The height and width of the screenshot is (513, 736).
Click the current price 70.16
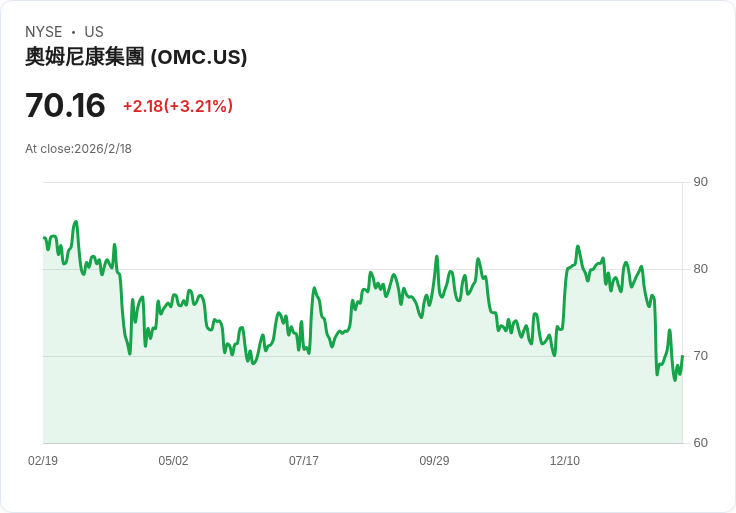coord(65,105)
